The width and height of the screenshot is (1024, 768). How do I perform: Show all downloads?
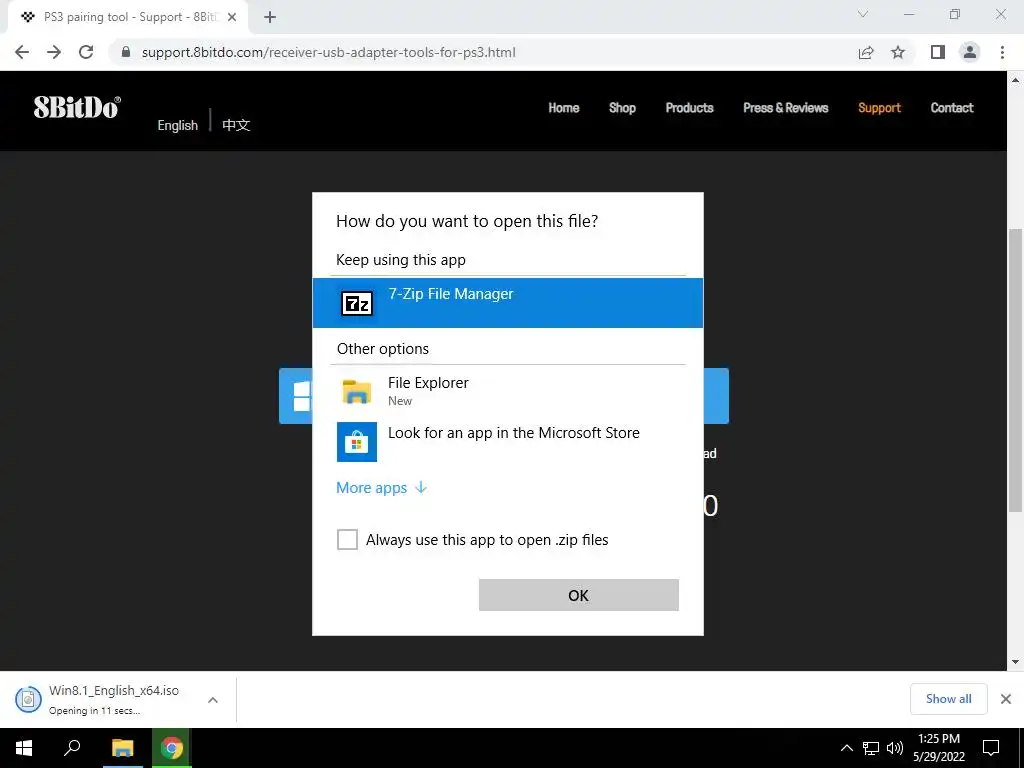(x=948, y=699)
